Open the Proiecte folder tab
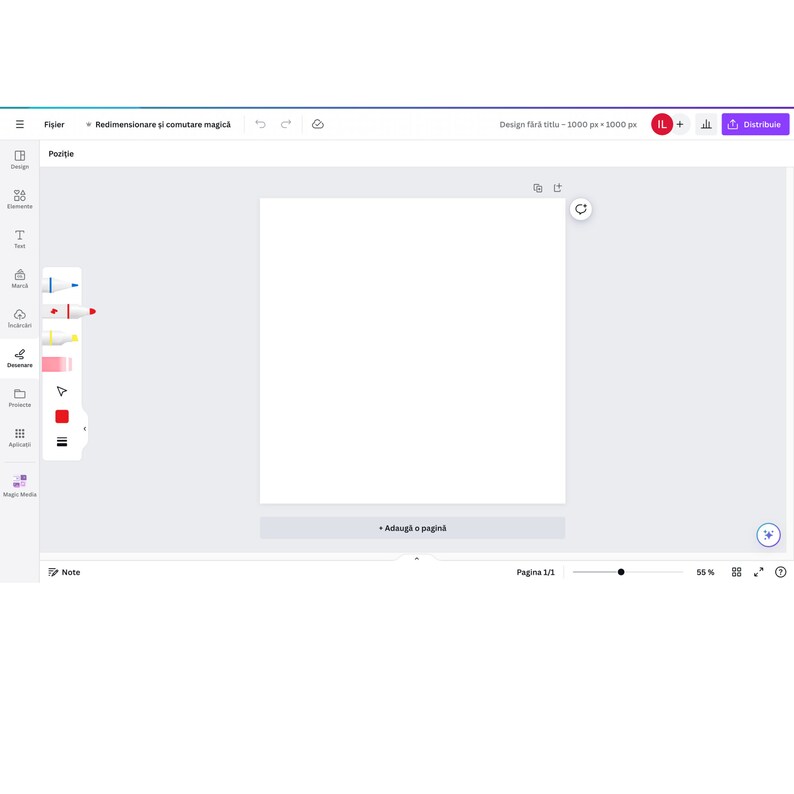The image size is (794, 794). (20, 398)
